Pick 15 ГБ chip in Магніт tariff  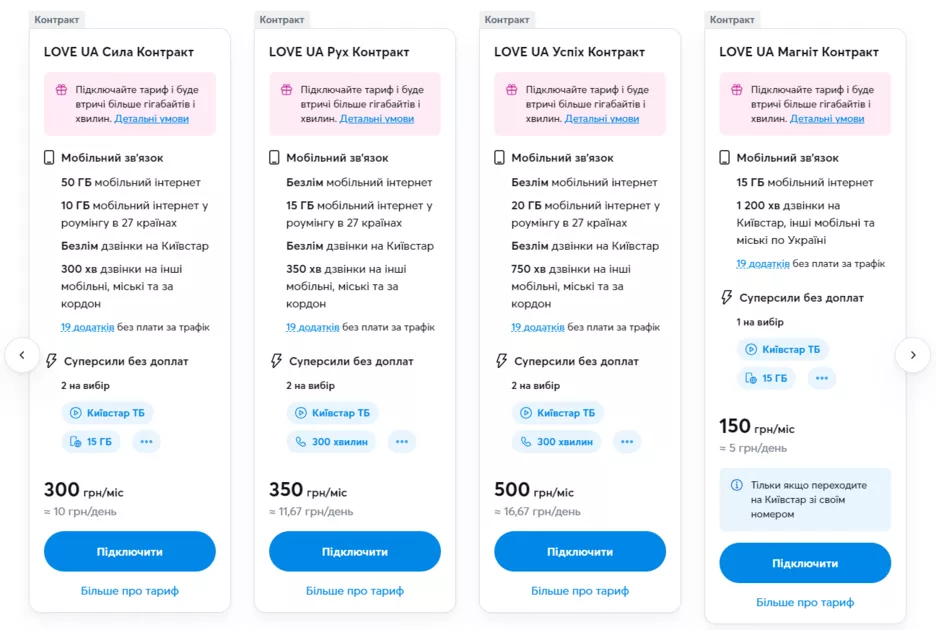point(765,378)
